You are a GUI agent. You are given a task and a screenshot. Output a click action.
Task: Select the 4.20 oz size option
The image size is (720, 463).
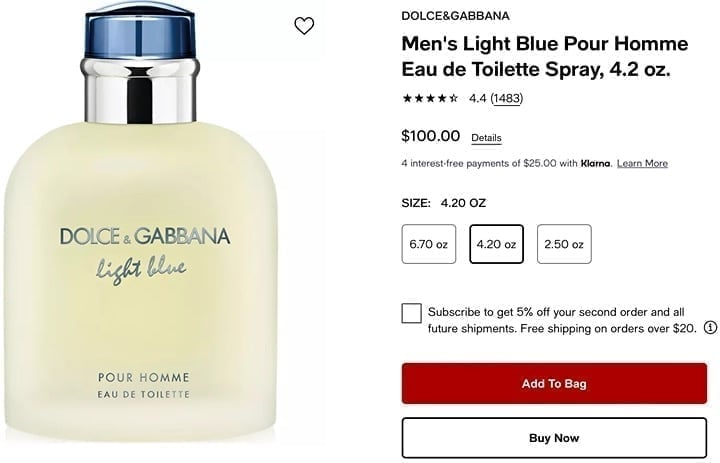coord(496,244)
